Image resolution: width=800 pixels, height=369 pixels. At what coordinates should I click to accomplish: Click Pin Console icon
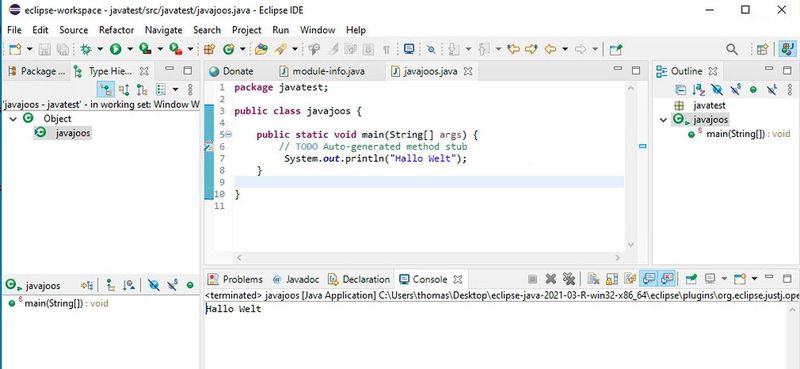[x=691, y=279]
